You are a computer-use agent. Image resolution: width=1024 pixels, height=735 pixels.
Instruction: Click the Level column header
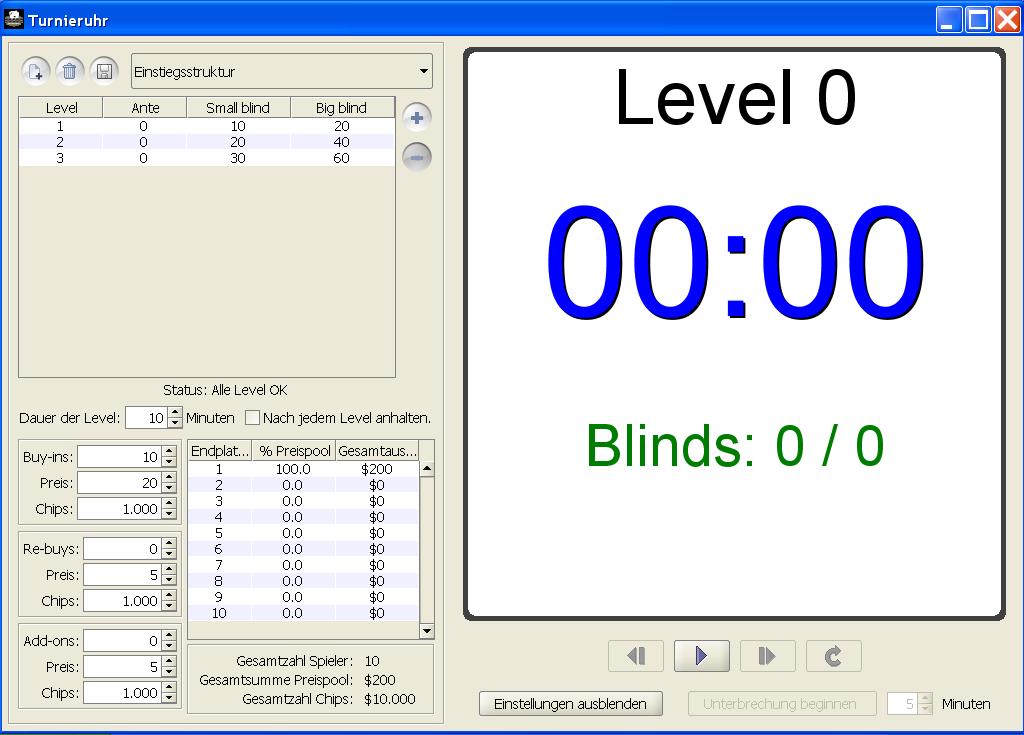click(61, 108)
